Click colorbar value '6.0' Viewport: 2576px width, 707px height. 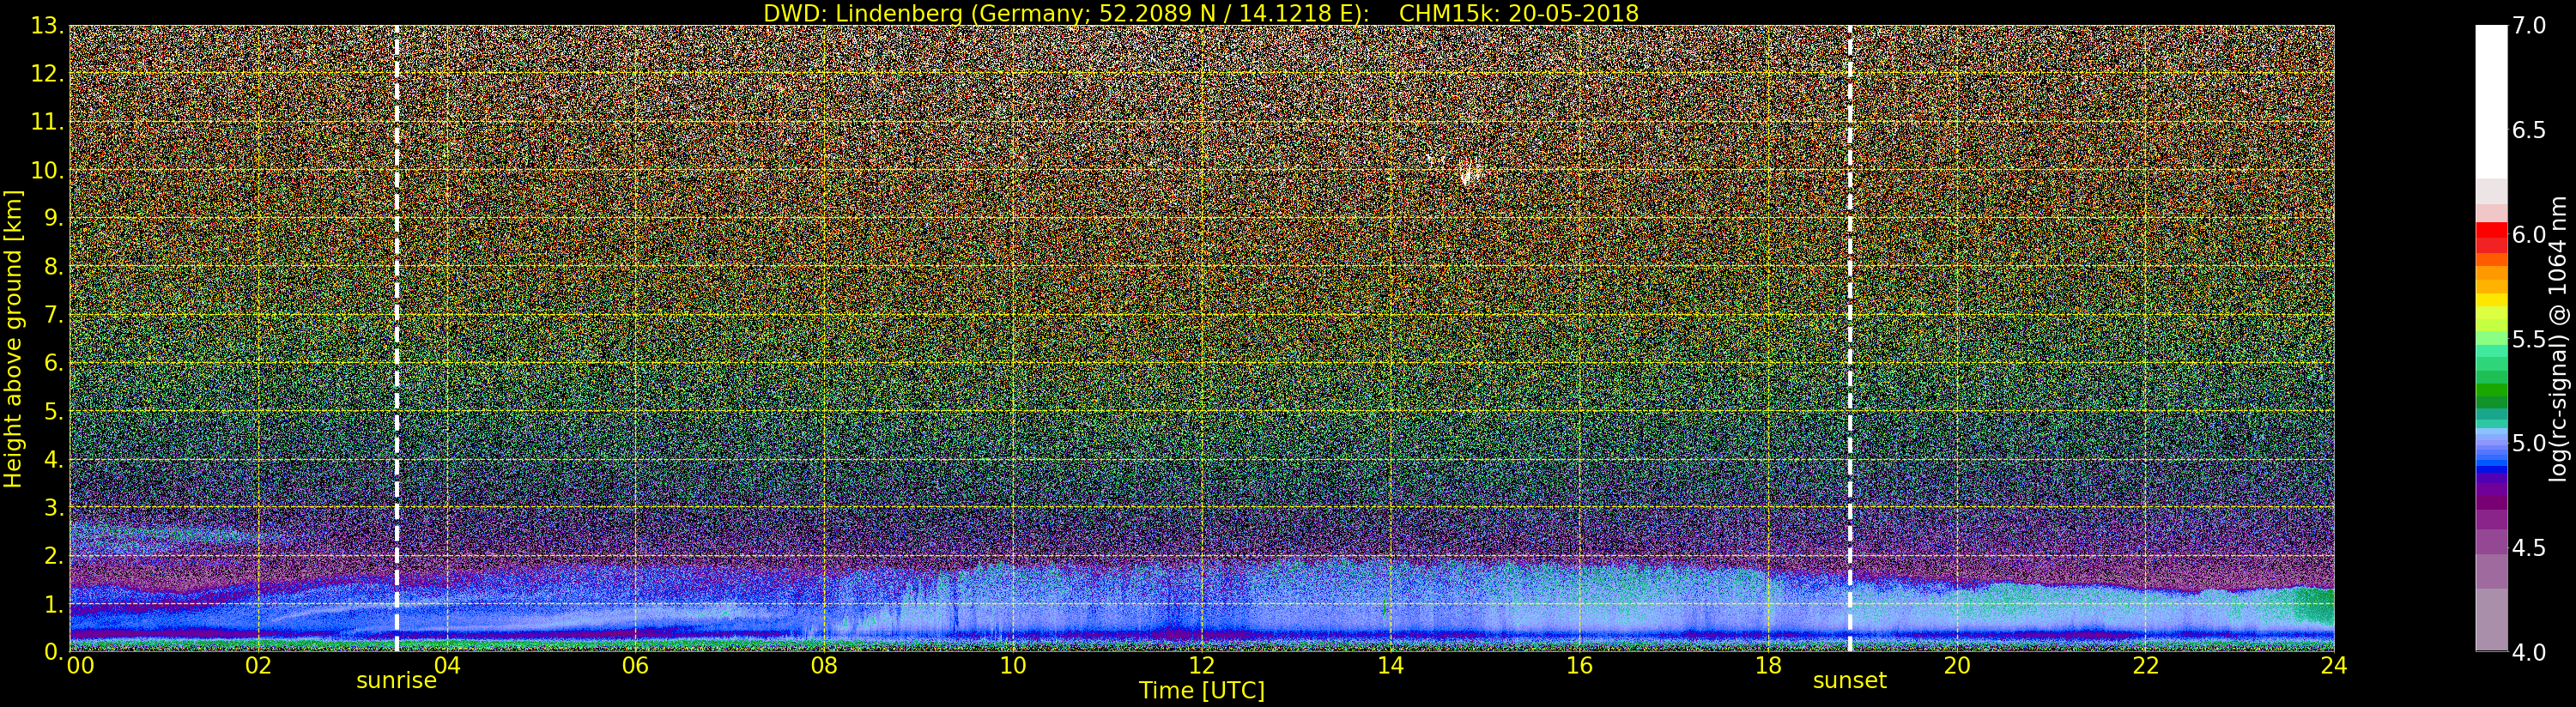coord(2529,234)
